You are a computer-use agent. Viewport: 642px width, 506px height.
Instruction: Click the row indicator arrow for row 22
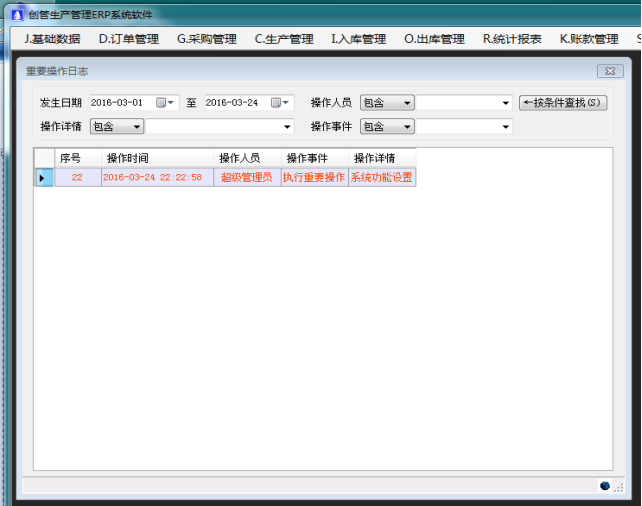click(x=42, y=178)
